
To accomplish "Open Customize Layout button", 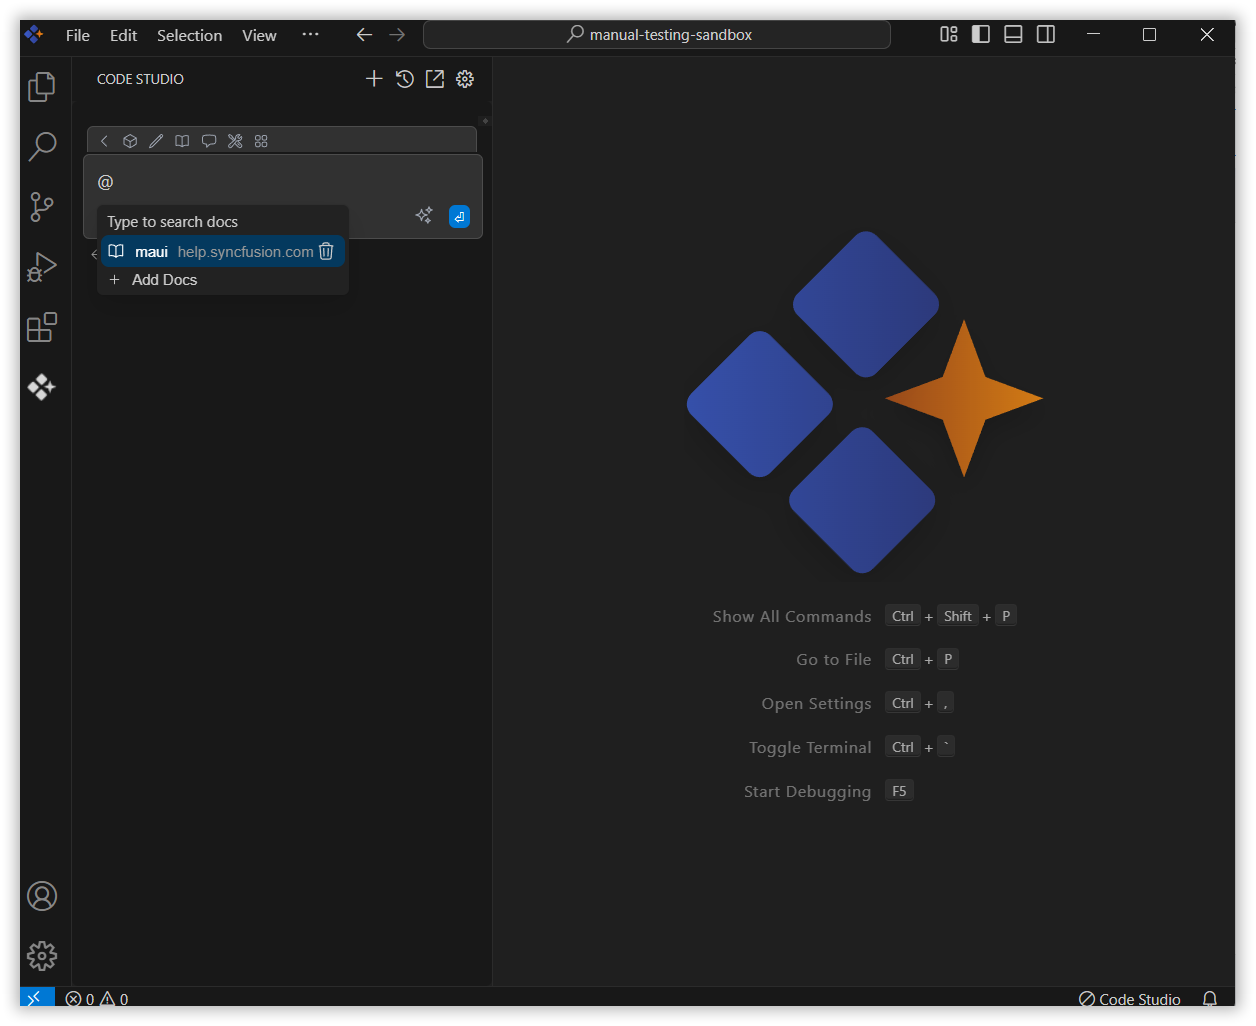I will pyautogui.click(x=949, y=35).
